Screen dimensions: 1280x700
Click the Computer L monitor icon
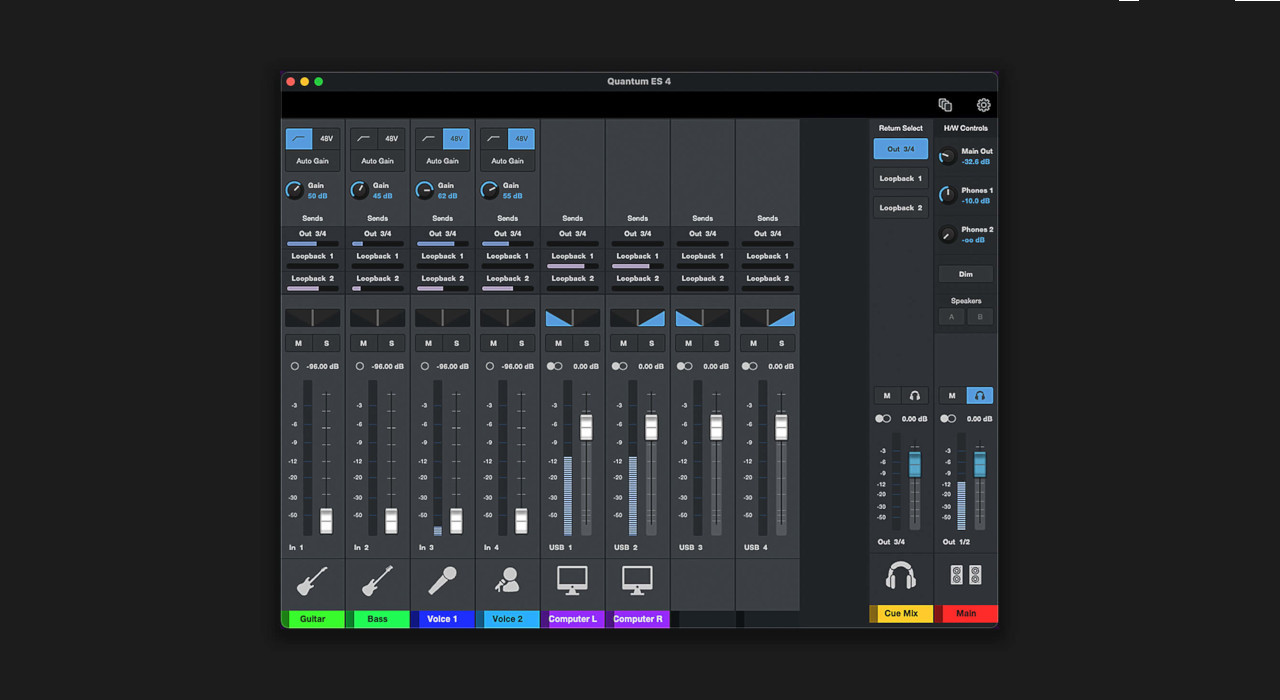[x=572, y=580]
